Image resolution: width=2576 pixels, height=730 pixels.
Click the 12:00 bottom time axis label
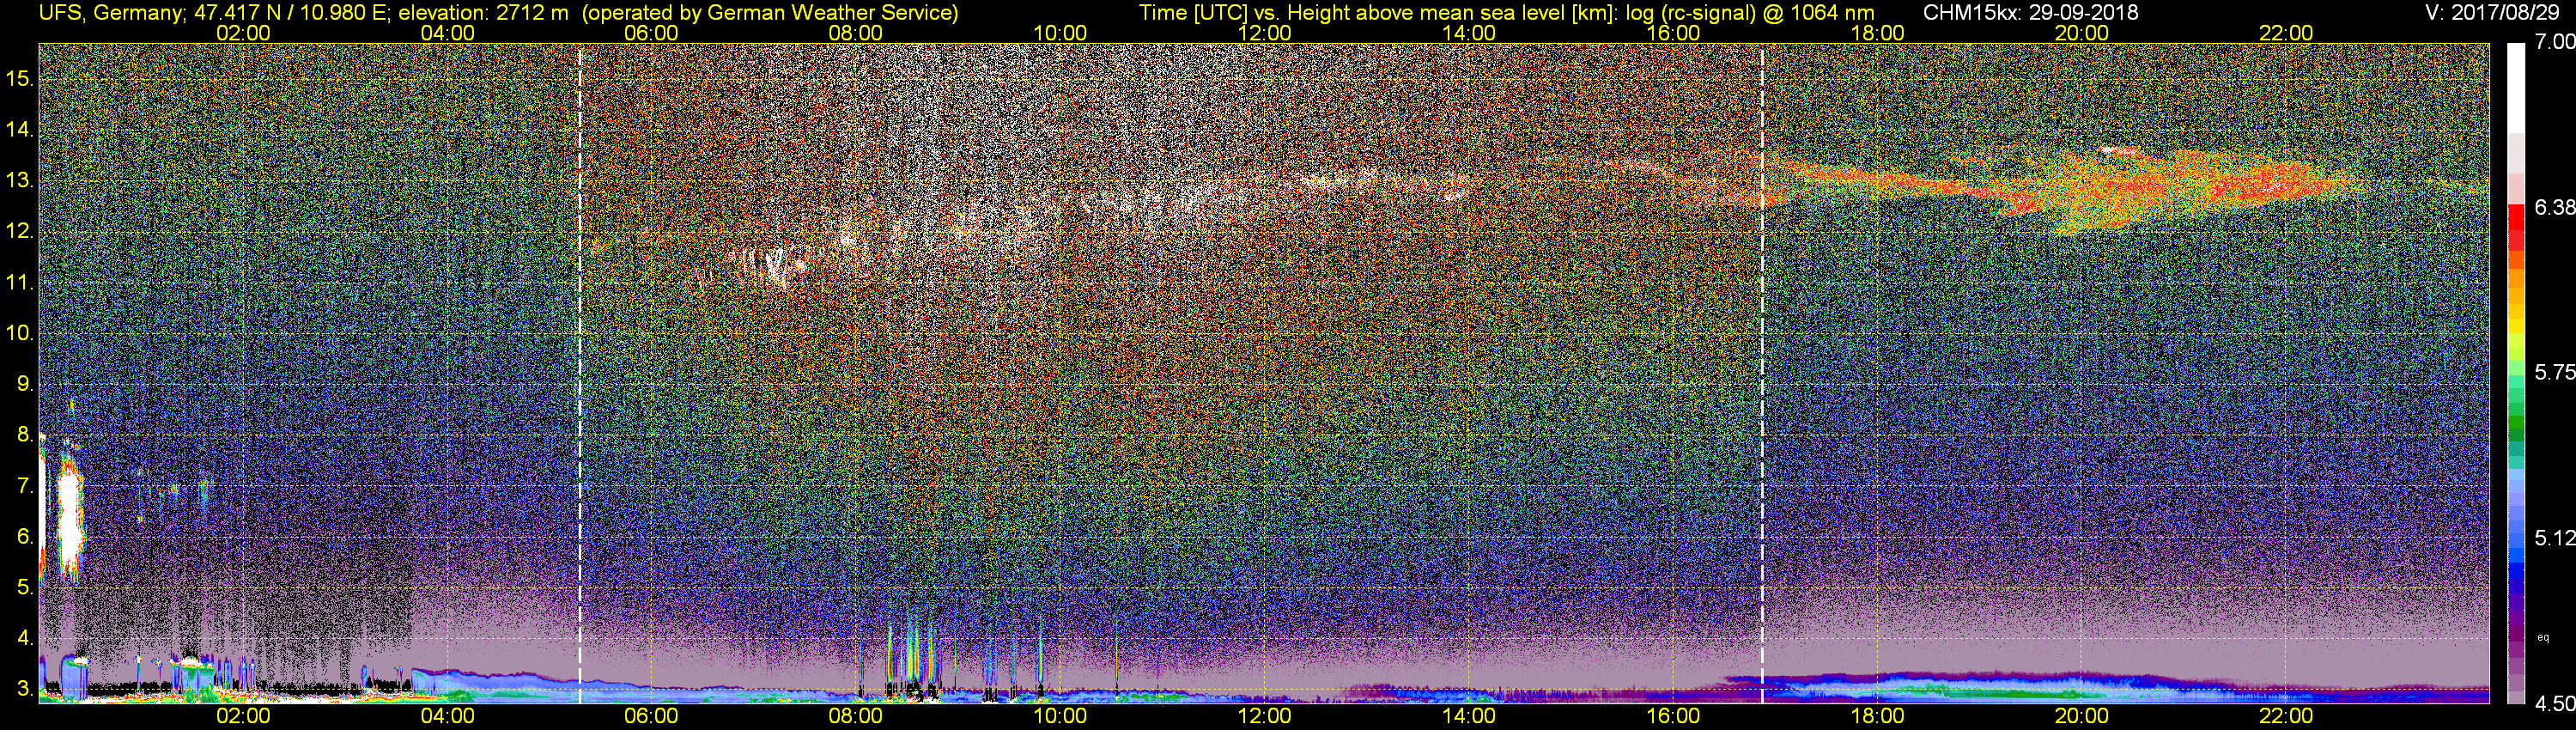pos(1264,716)
